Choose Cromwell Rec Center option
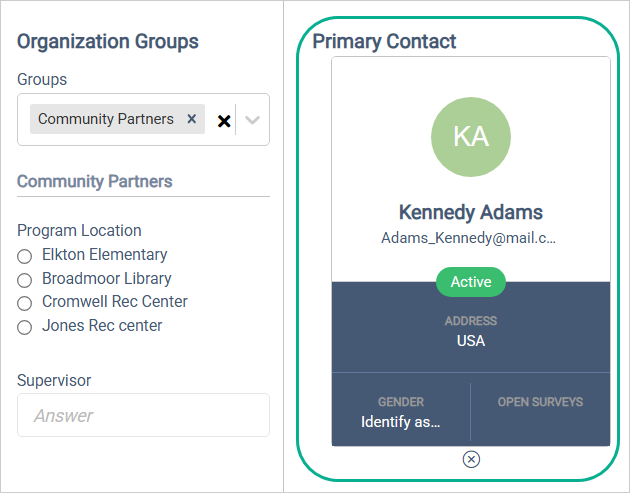This screenshot has height=493, width=630. click(x=25, y=302)
